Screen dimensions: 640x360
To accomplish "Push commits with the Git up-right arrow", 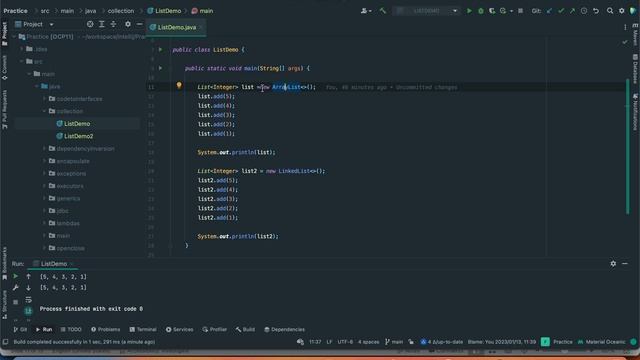I will pos(572,11).
